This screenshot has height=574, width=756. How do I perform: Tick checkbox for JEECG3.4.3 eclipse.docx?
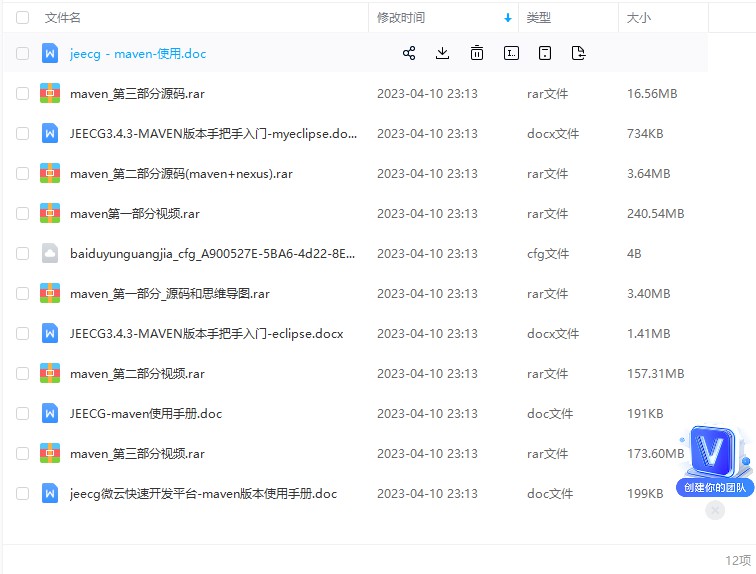point(22,334)
